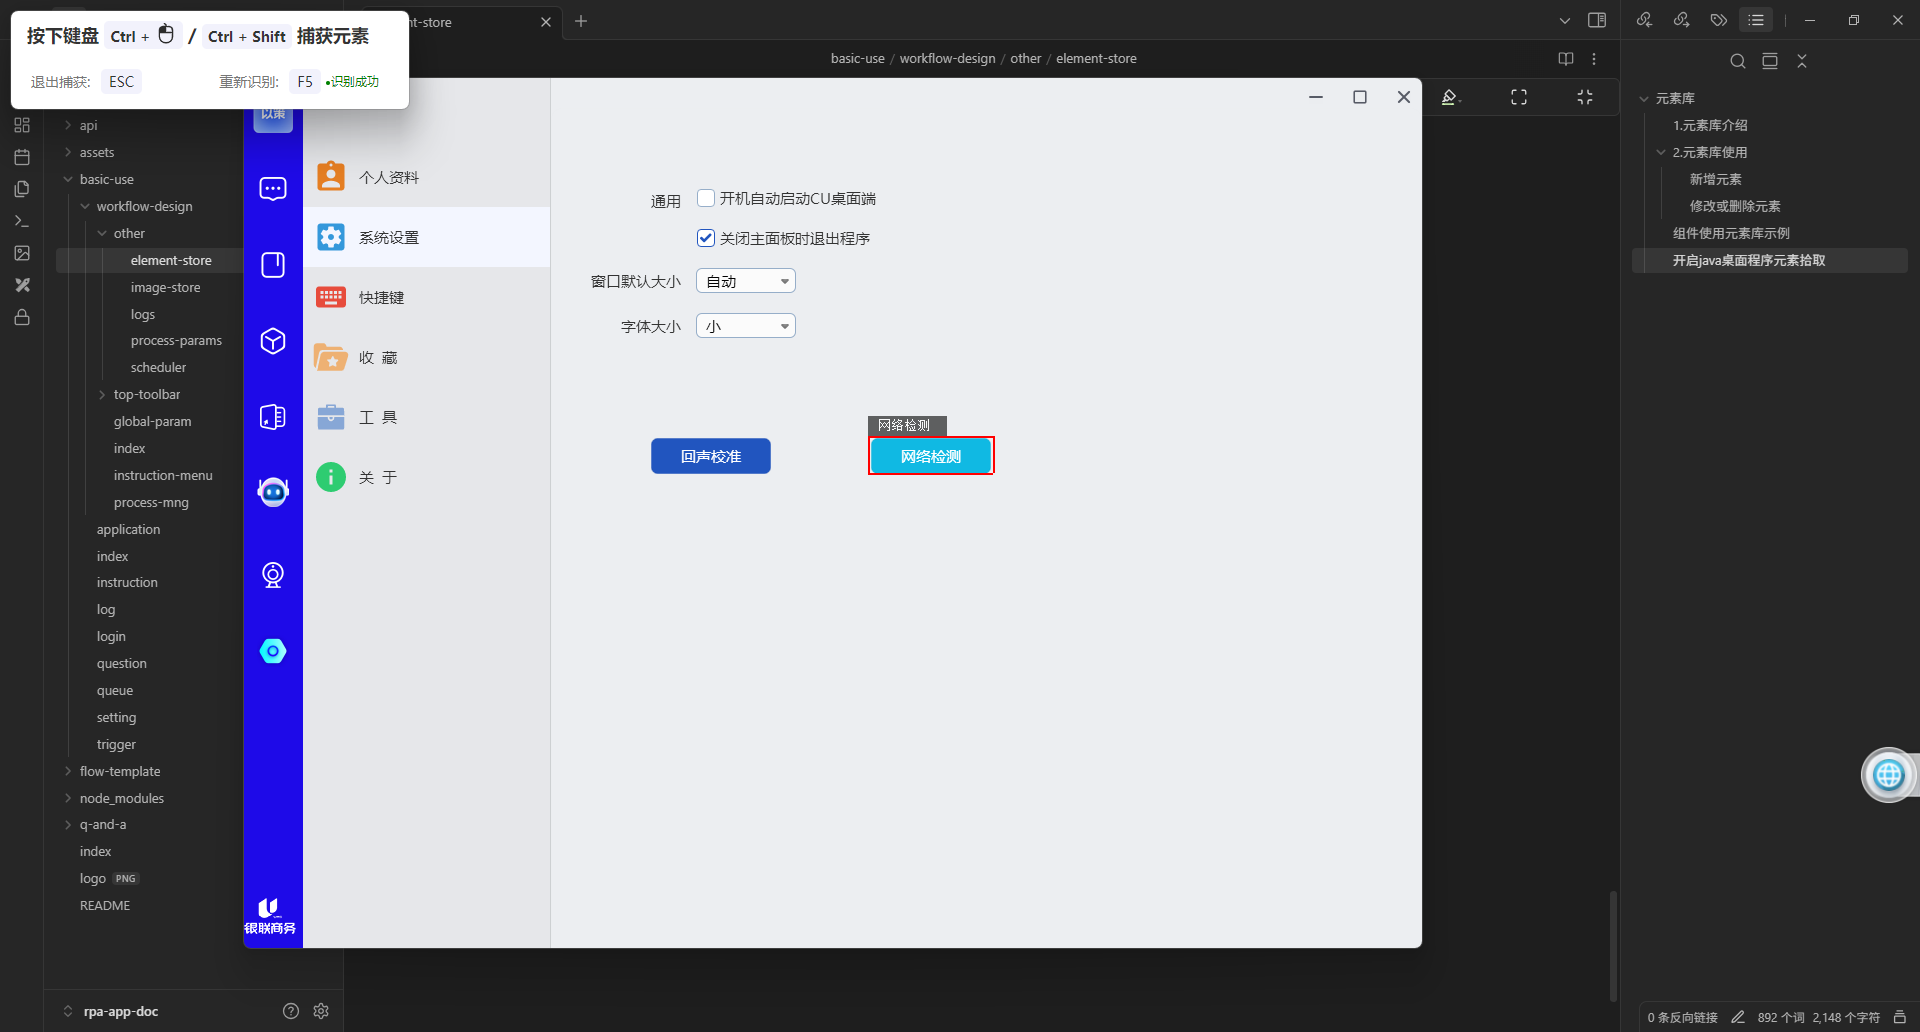Enable 开机自动启动CU桌面端 checkbox

706,198
